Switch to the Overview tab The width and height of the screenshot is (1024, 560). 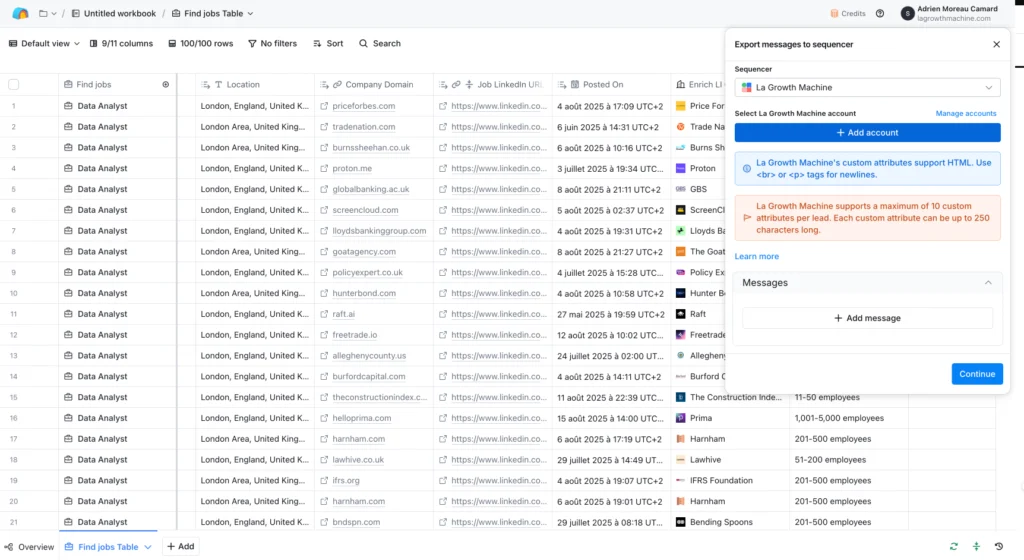29,547
